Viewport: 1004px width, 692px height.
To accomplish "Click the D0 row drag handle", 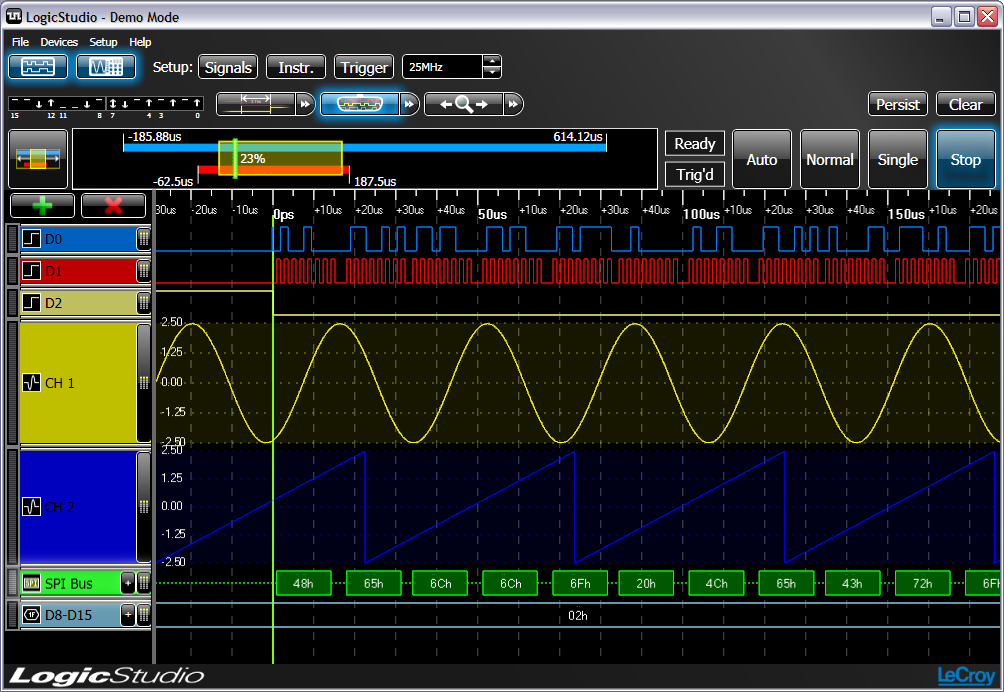I will 12,239.
